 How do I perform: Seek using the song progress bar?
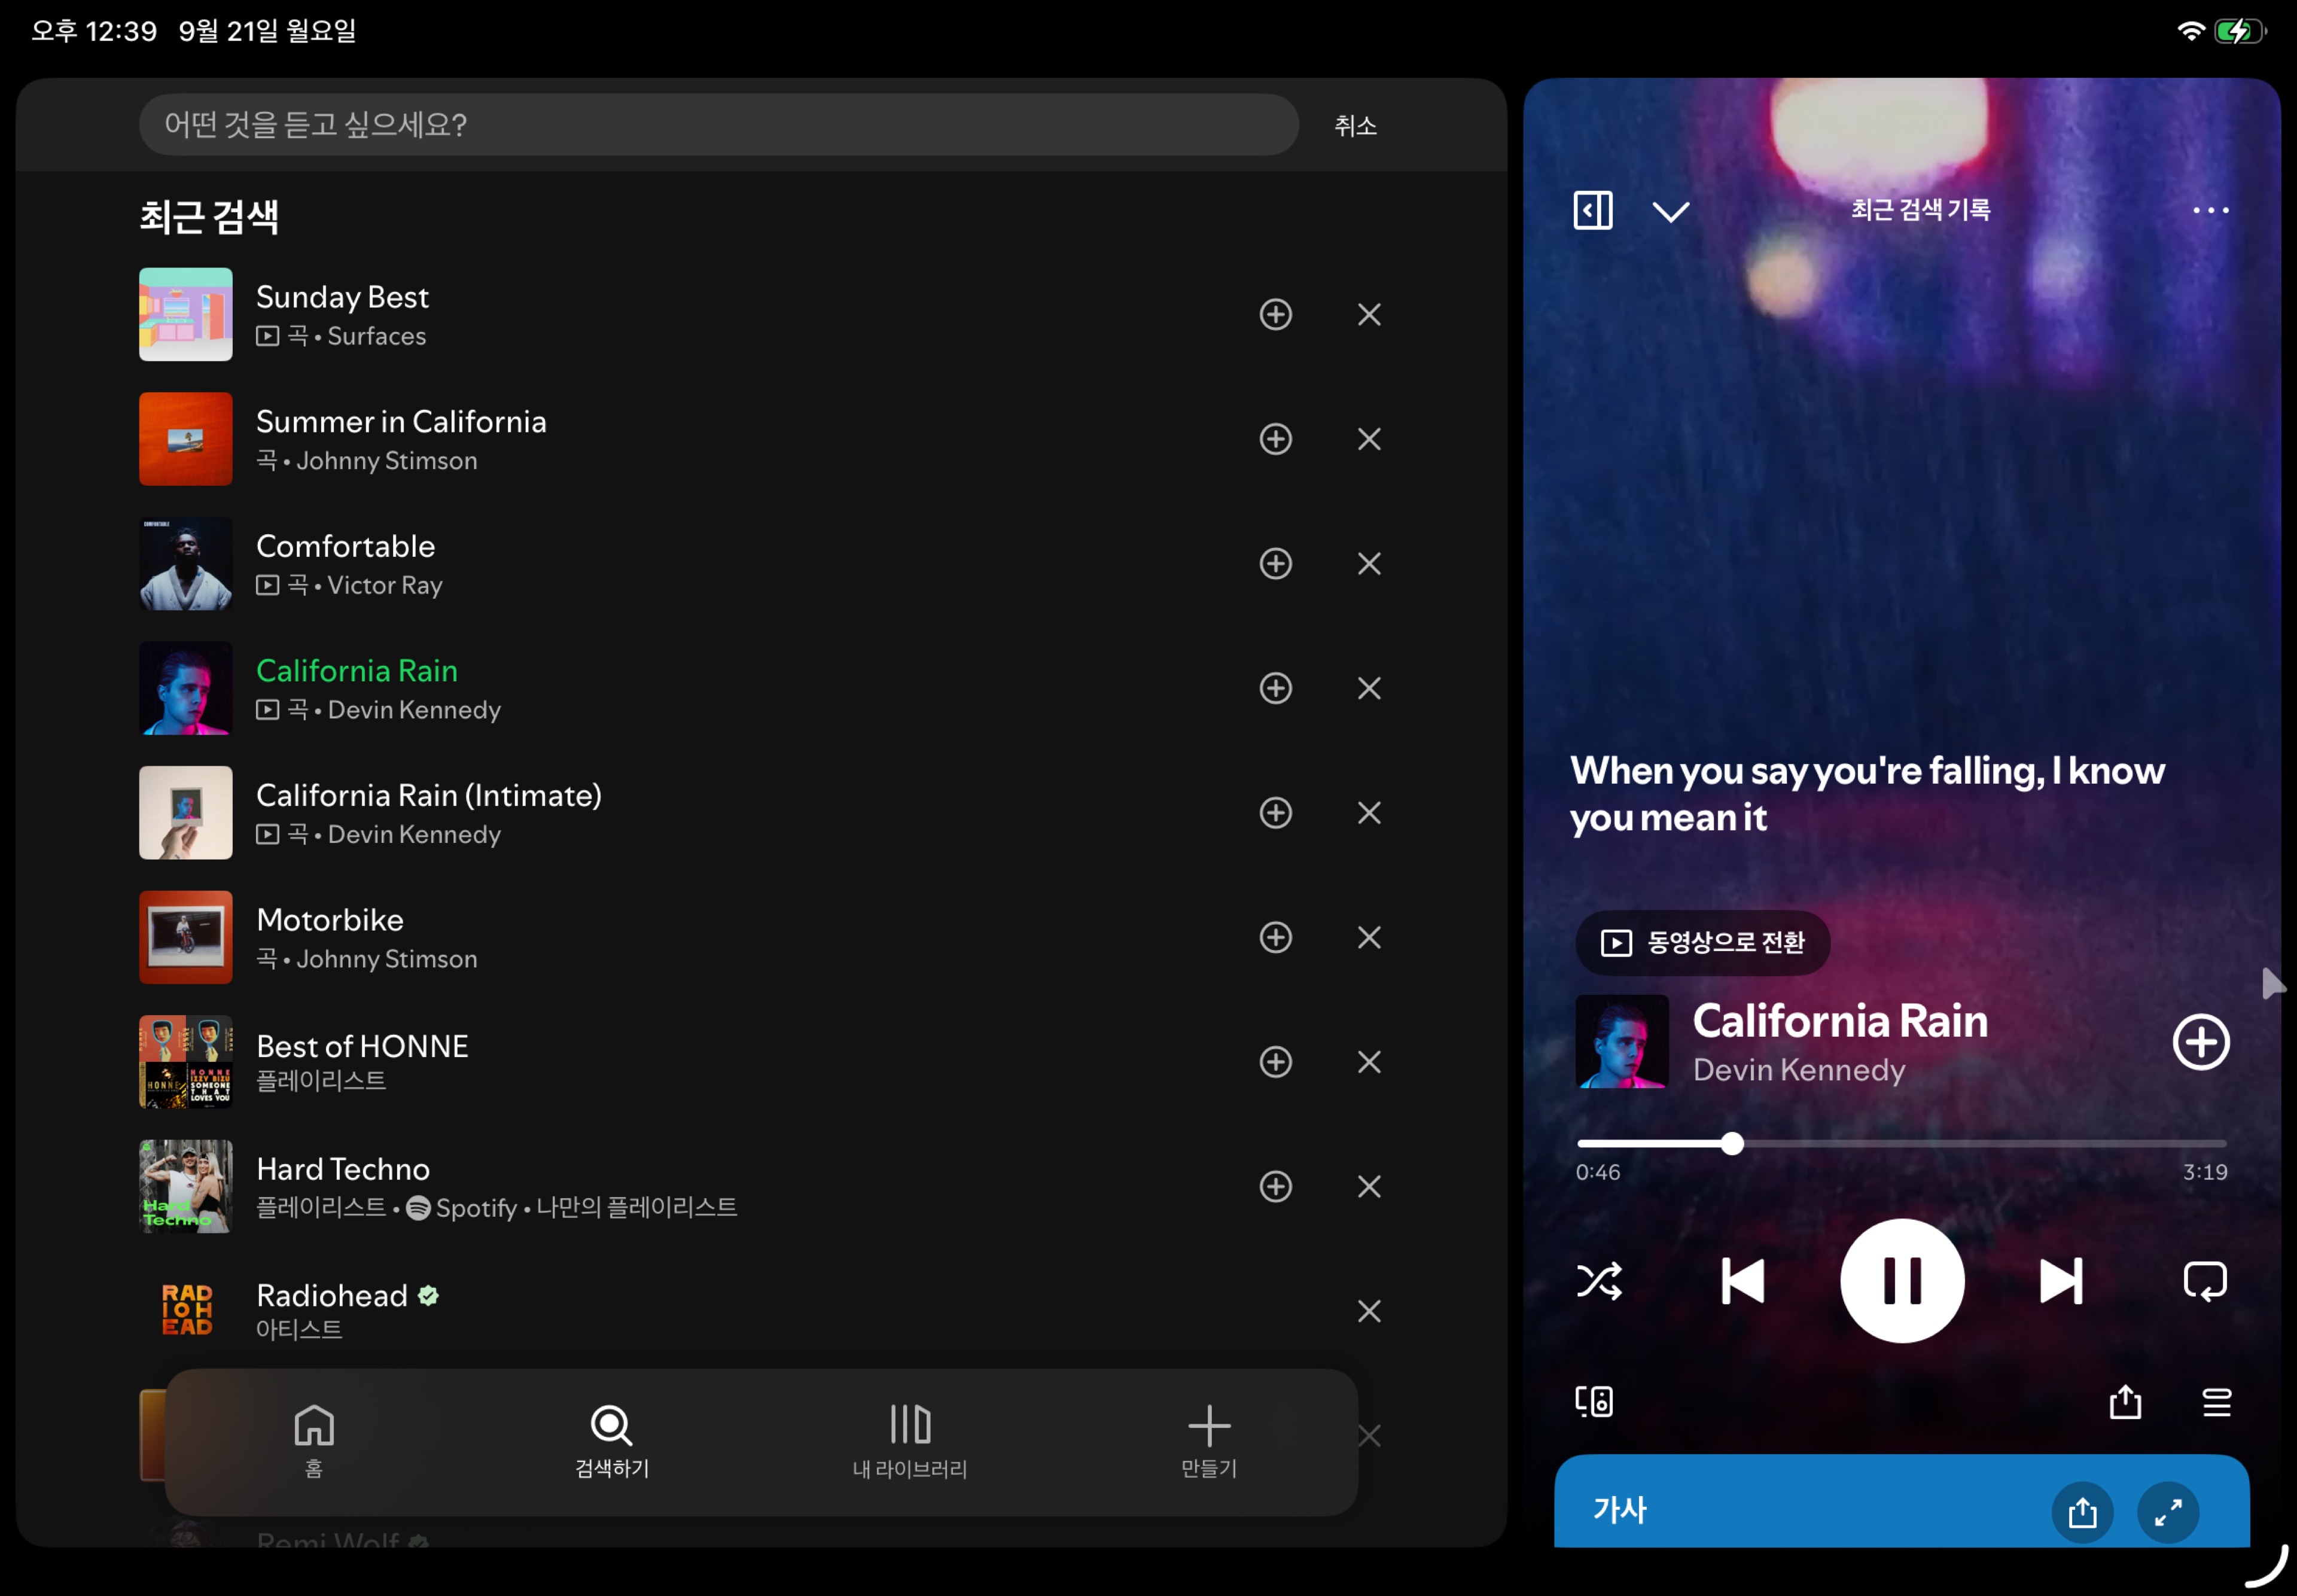1901,1143
